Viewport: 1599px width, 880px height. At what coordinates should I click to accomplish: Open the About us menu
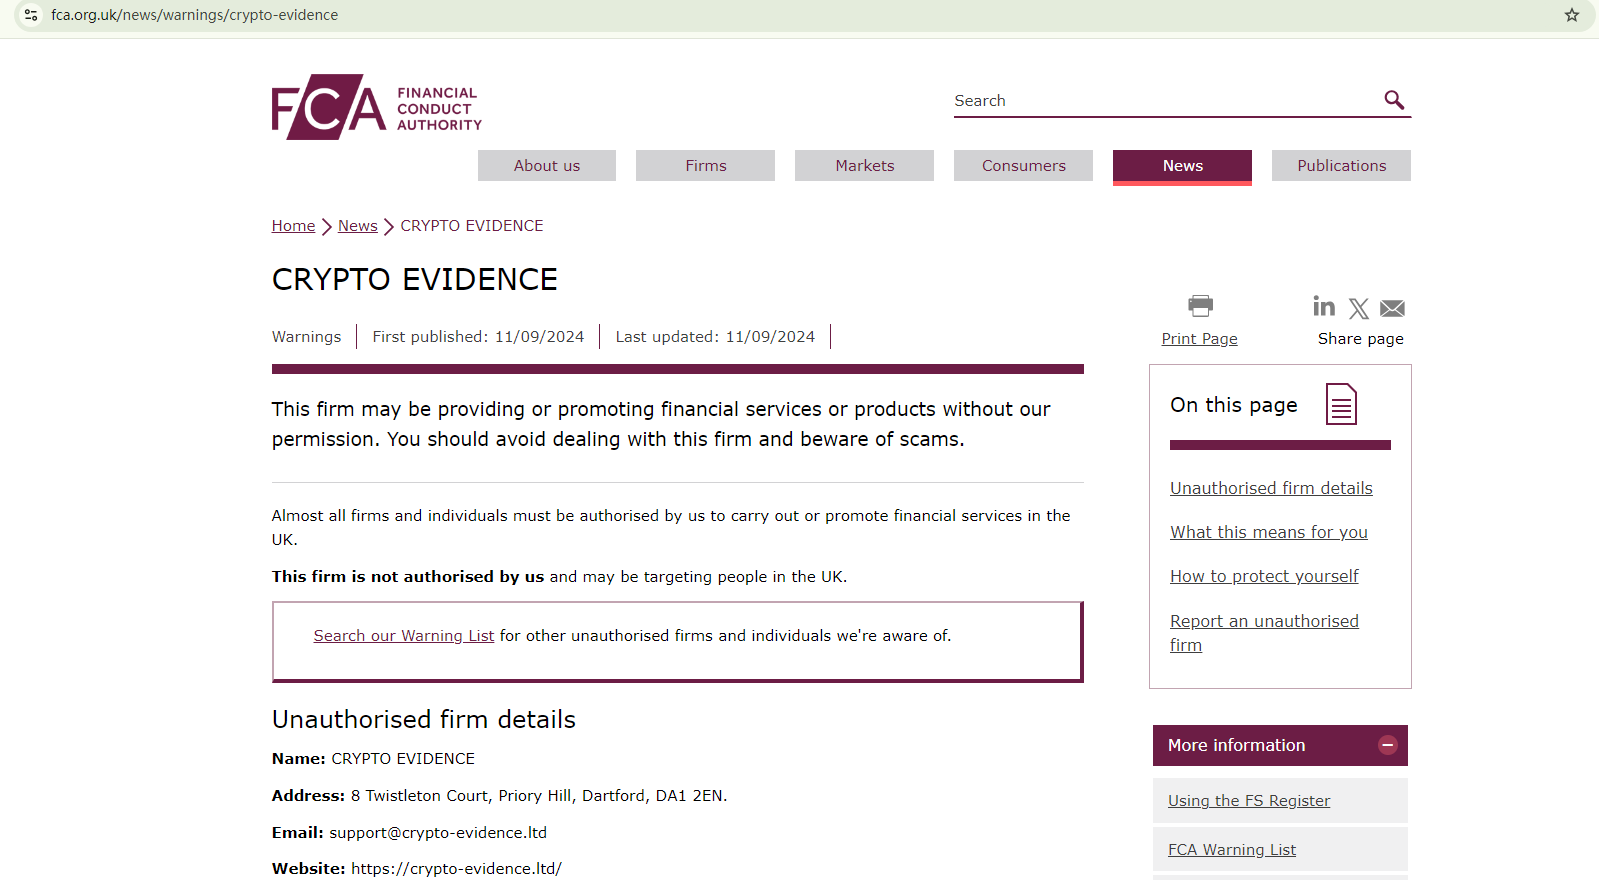point(546,166)
